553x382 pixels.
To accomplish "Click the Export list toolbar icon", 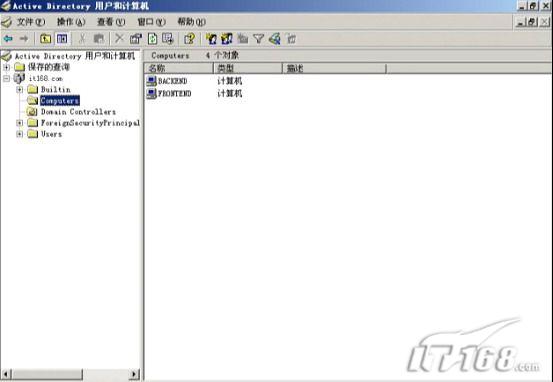I will [x=168, y=38].
